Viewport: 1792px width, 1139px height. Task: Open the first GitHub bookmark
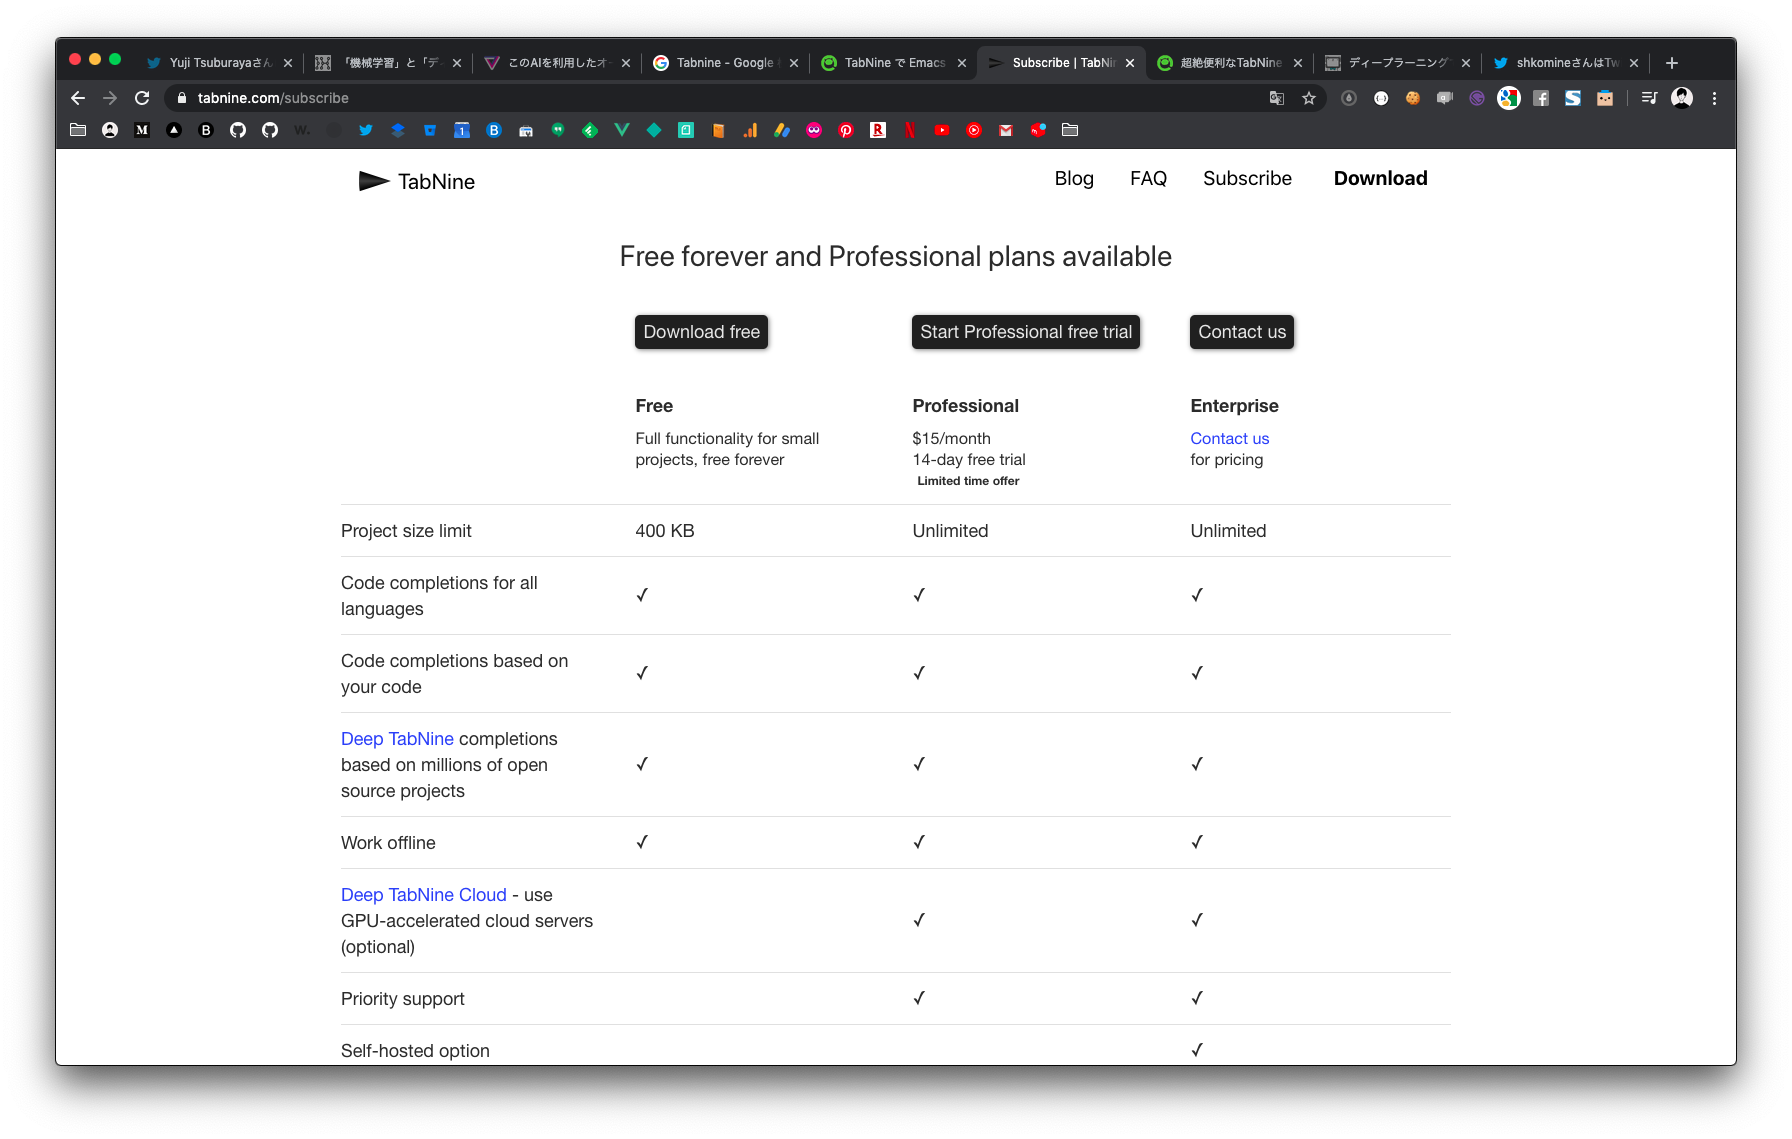tap(238, 130)
